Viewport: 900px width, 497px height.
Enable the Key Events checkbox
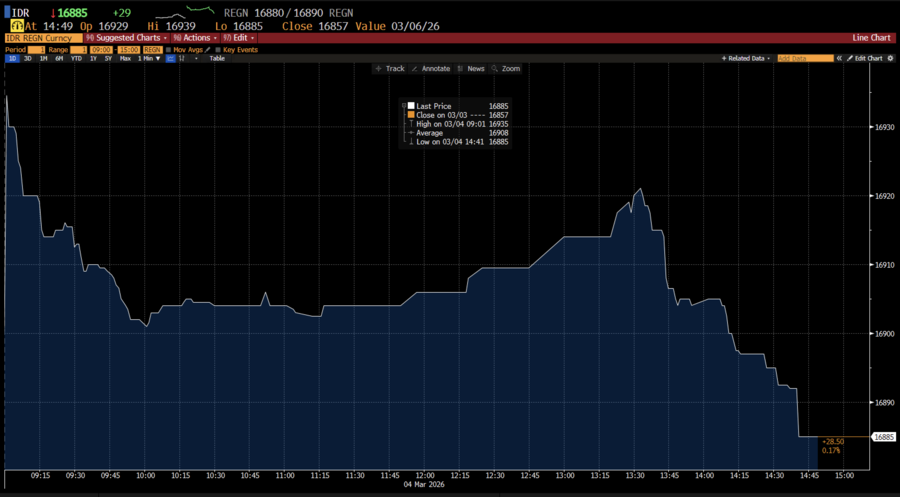(218, 48)
